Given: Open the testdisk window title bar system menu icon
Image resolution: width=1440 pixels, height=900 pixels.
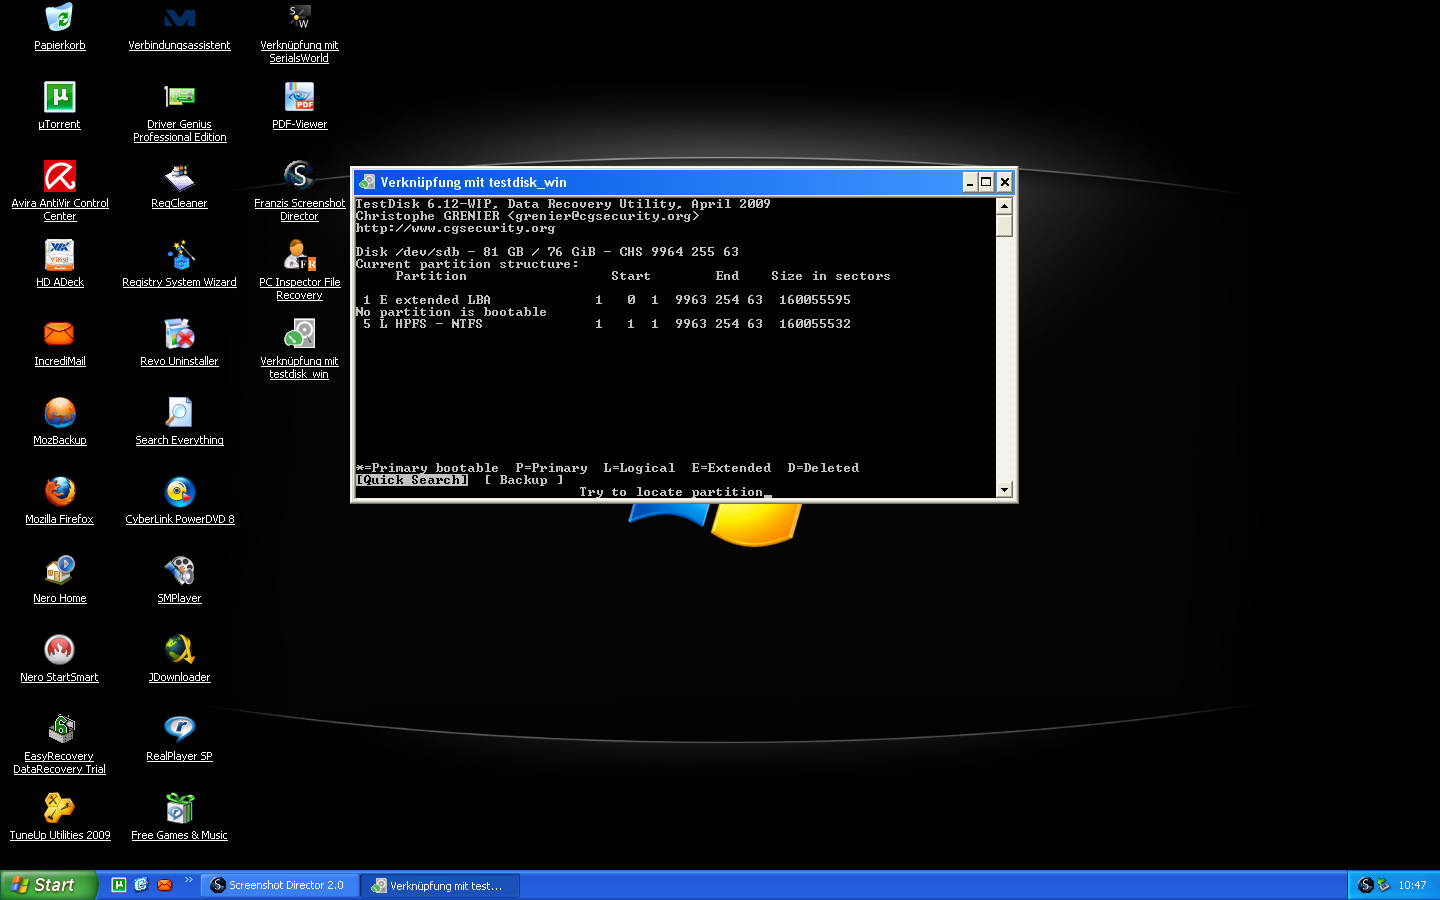Looking at the screenshot, I should coord(367,182).
